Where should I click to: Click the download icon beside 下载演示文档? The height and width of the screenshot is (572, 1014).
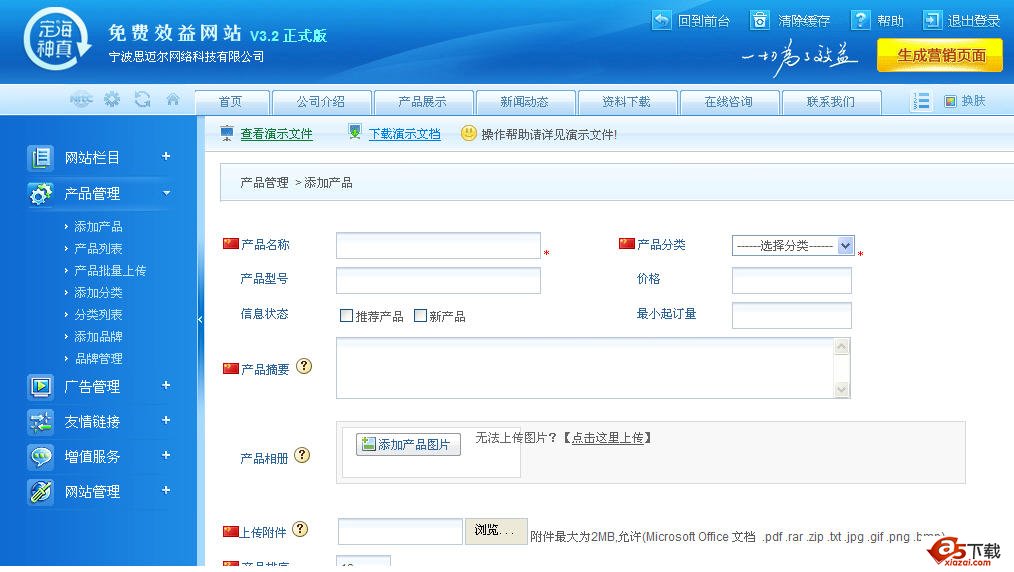click(354, 132)
